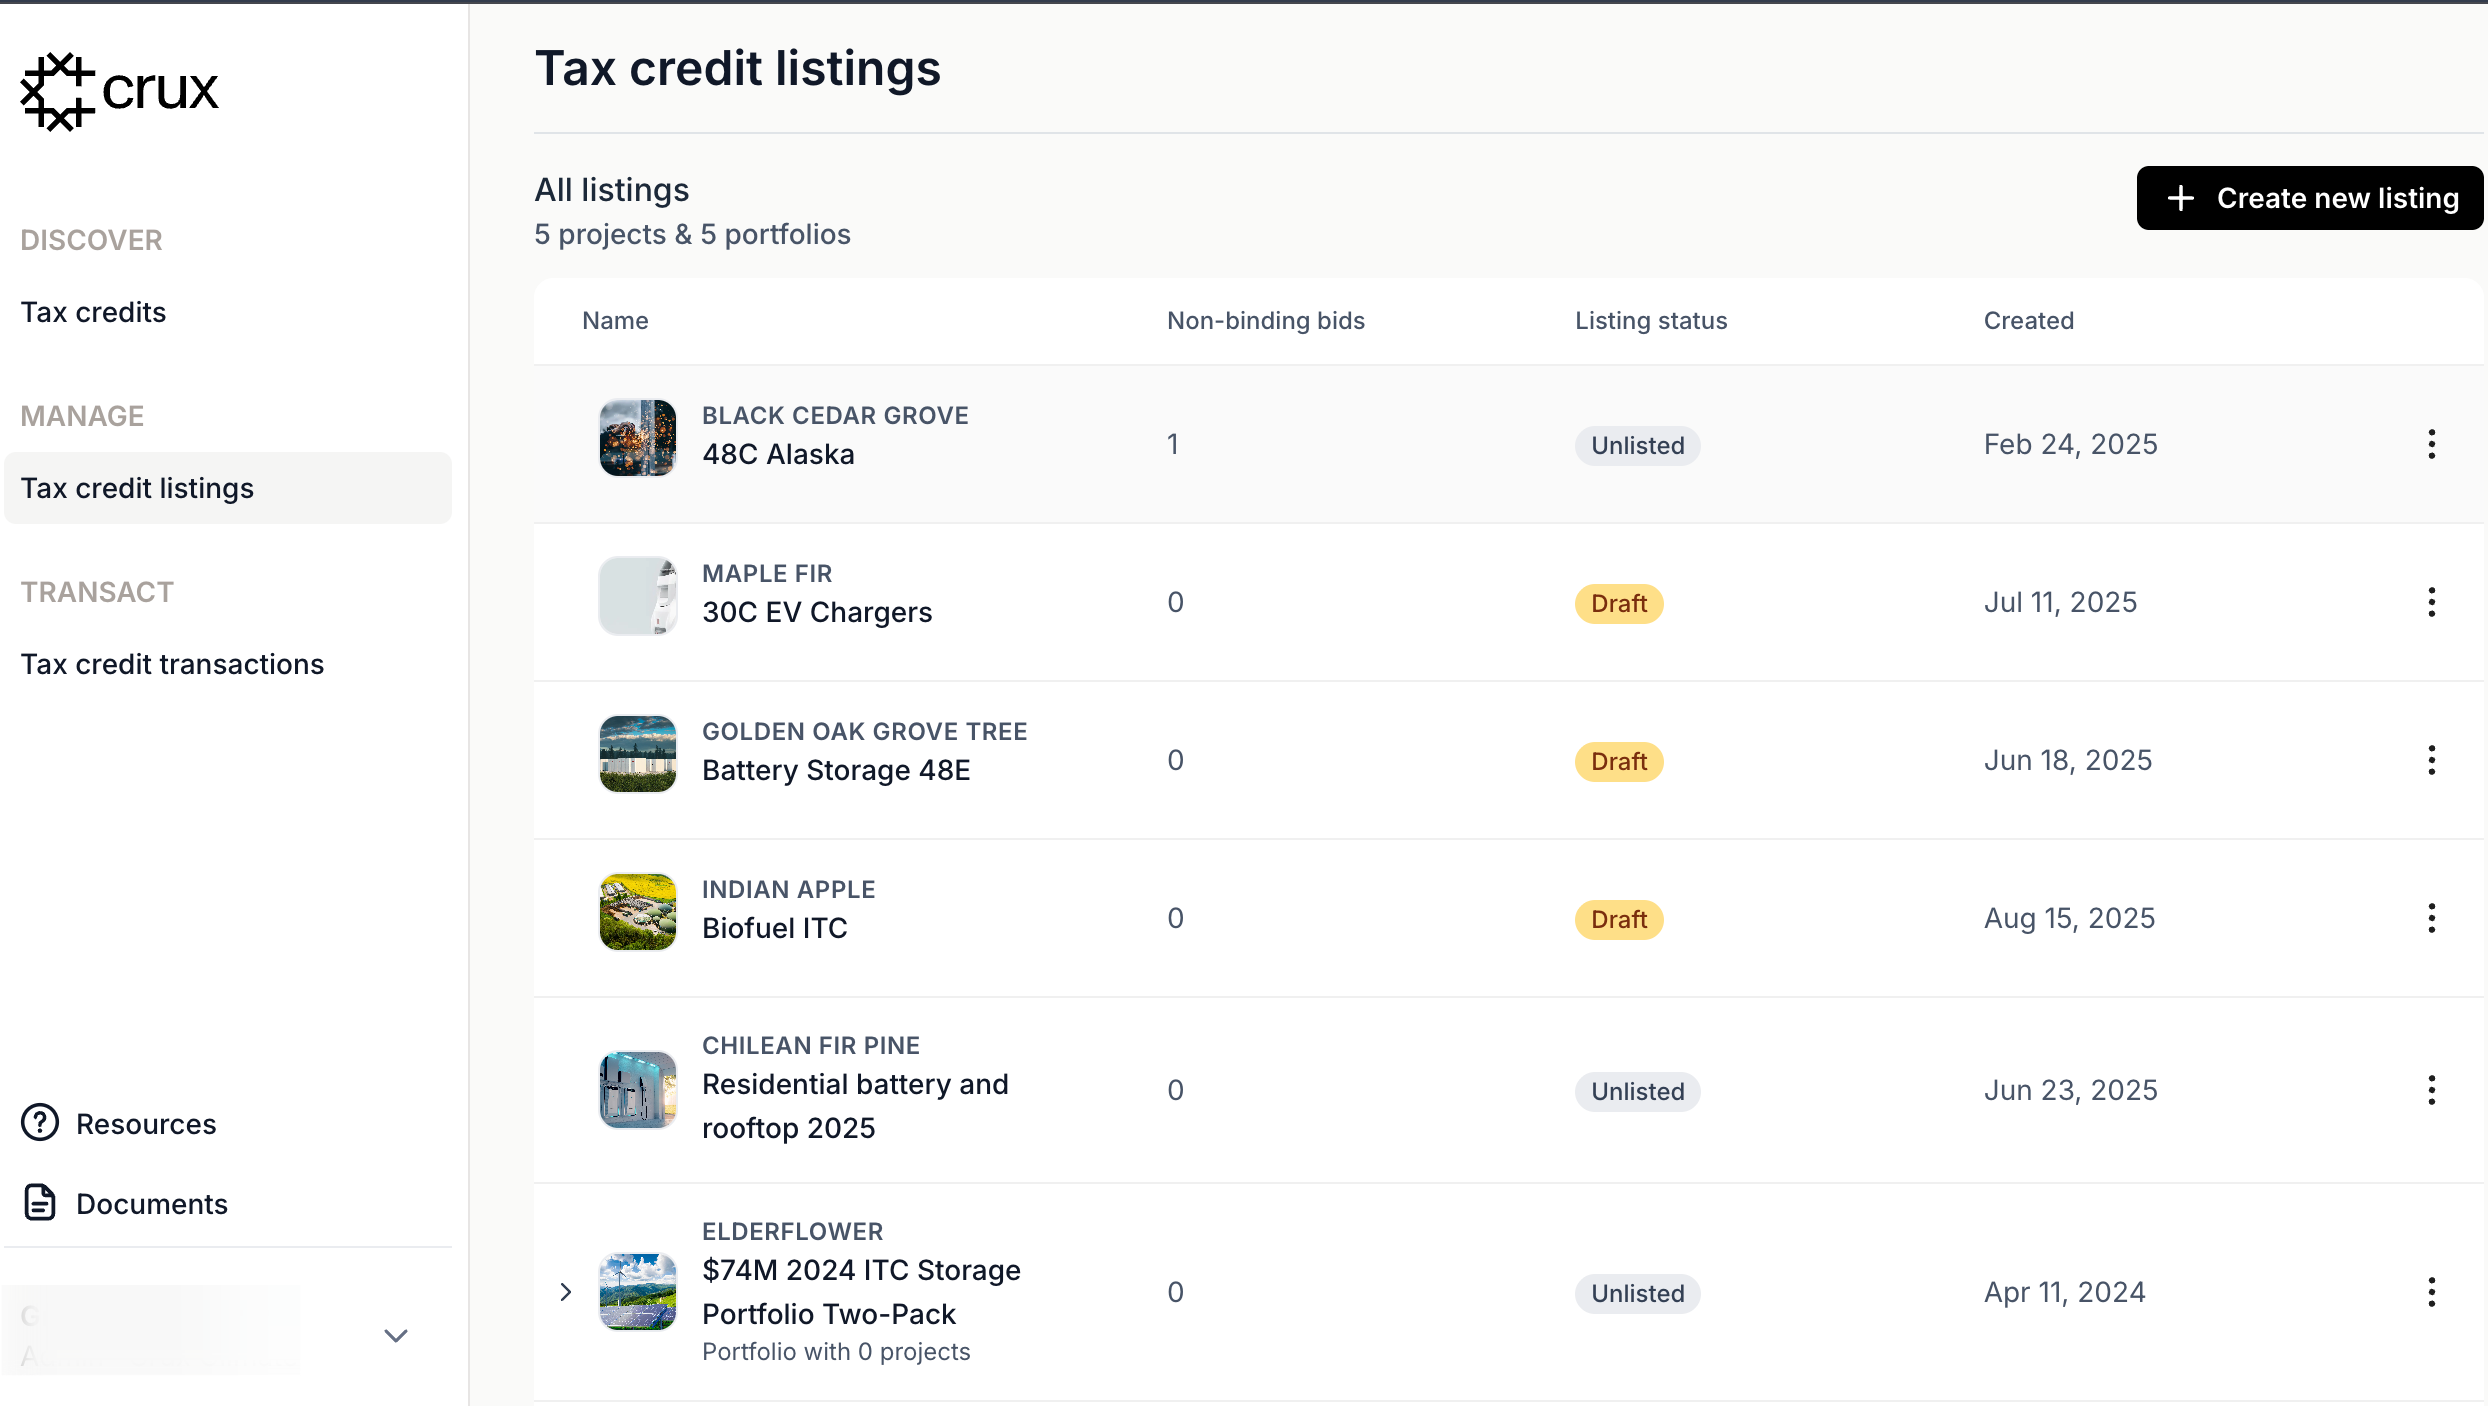The image size is (2488, 1406).
Task: Open options menu for Battery Storage 48E
Action: (2431, 760)
